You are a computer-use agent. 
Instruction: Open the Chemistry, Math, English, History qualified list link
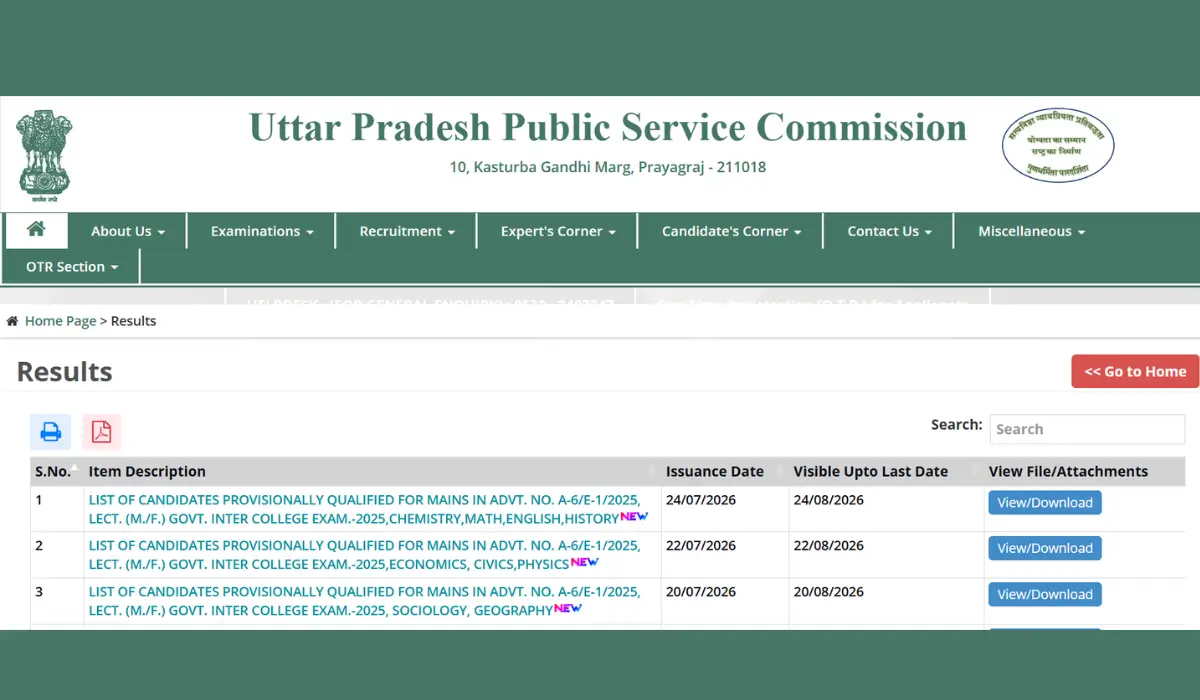click(x=365, y=509)
